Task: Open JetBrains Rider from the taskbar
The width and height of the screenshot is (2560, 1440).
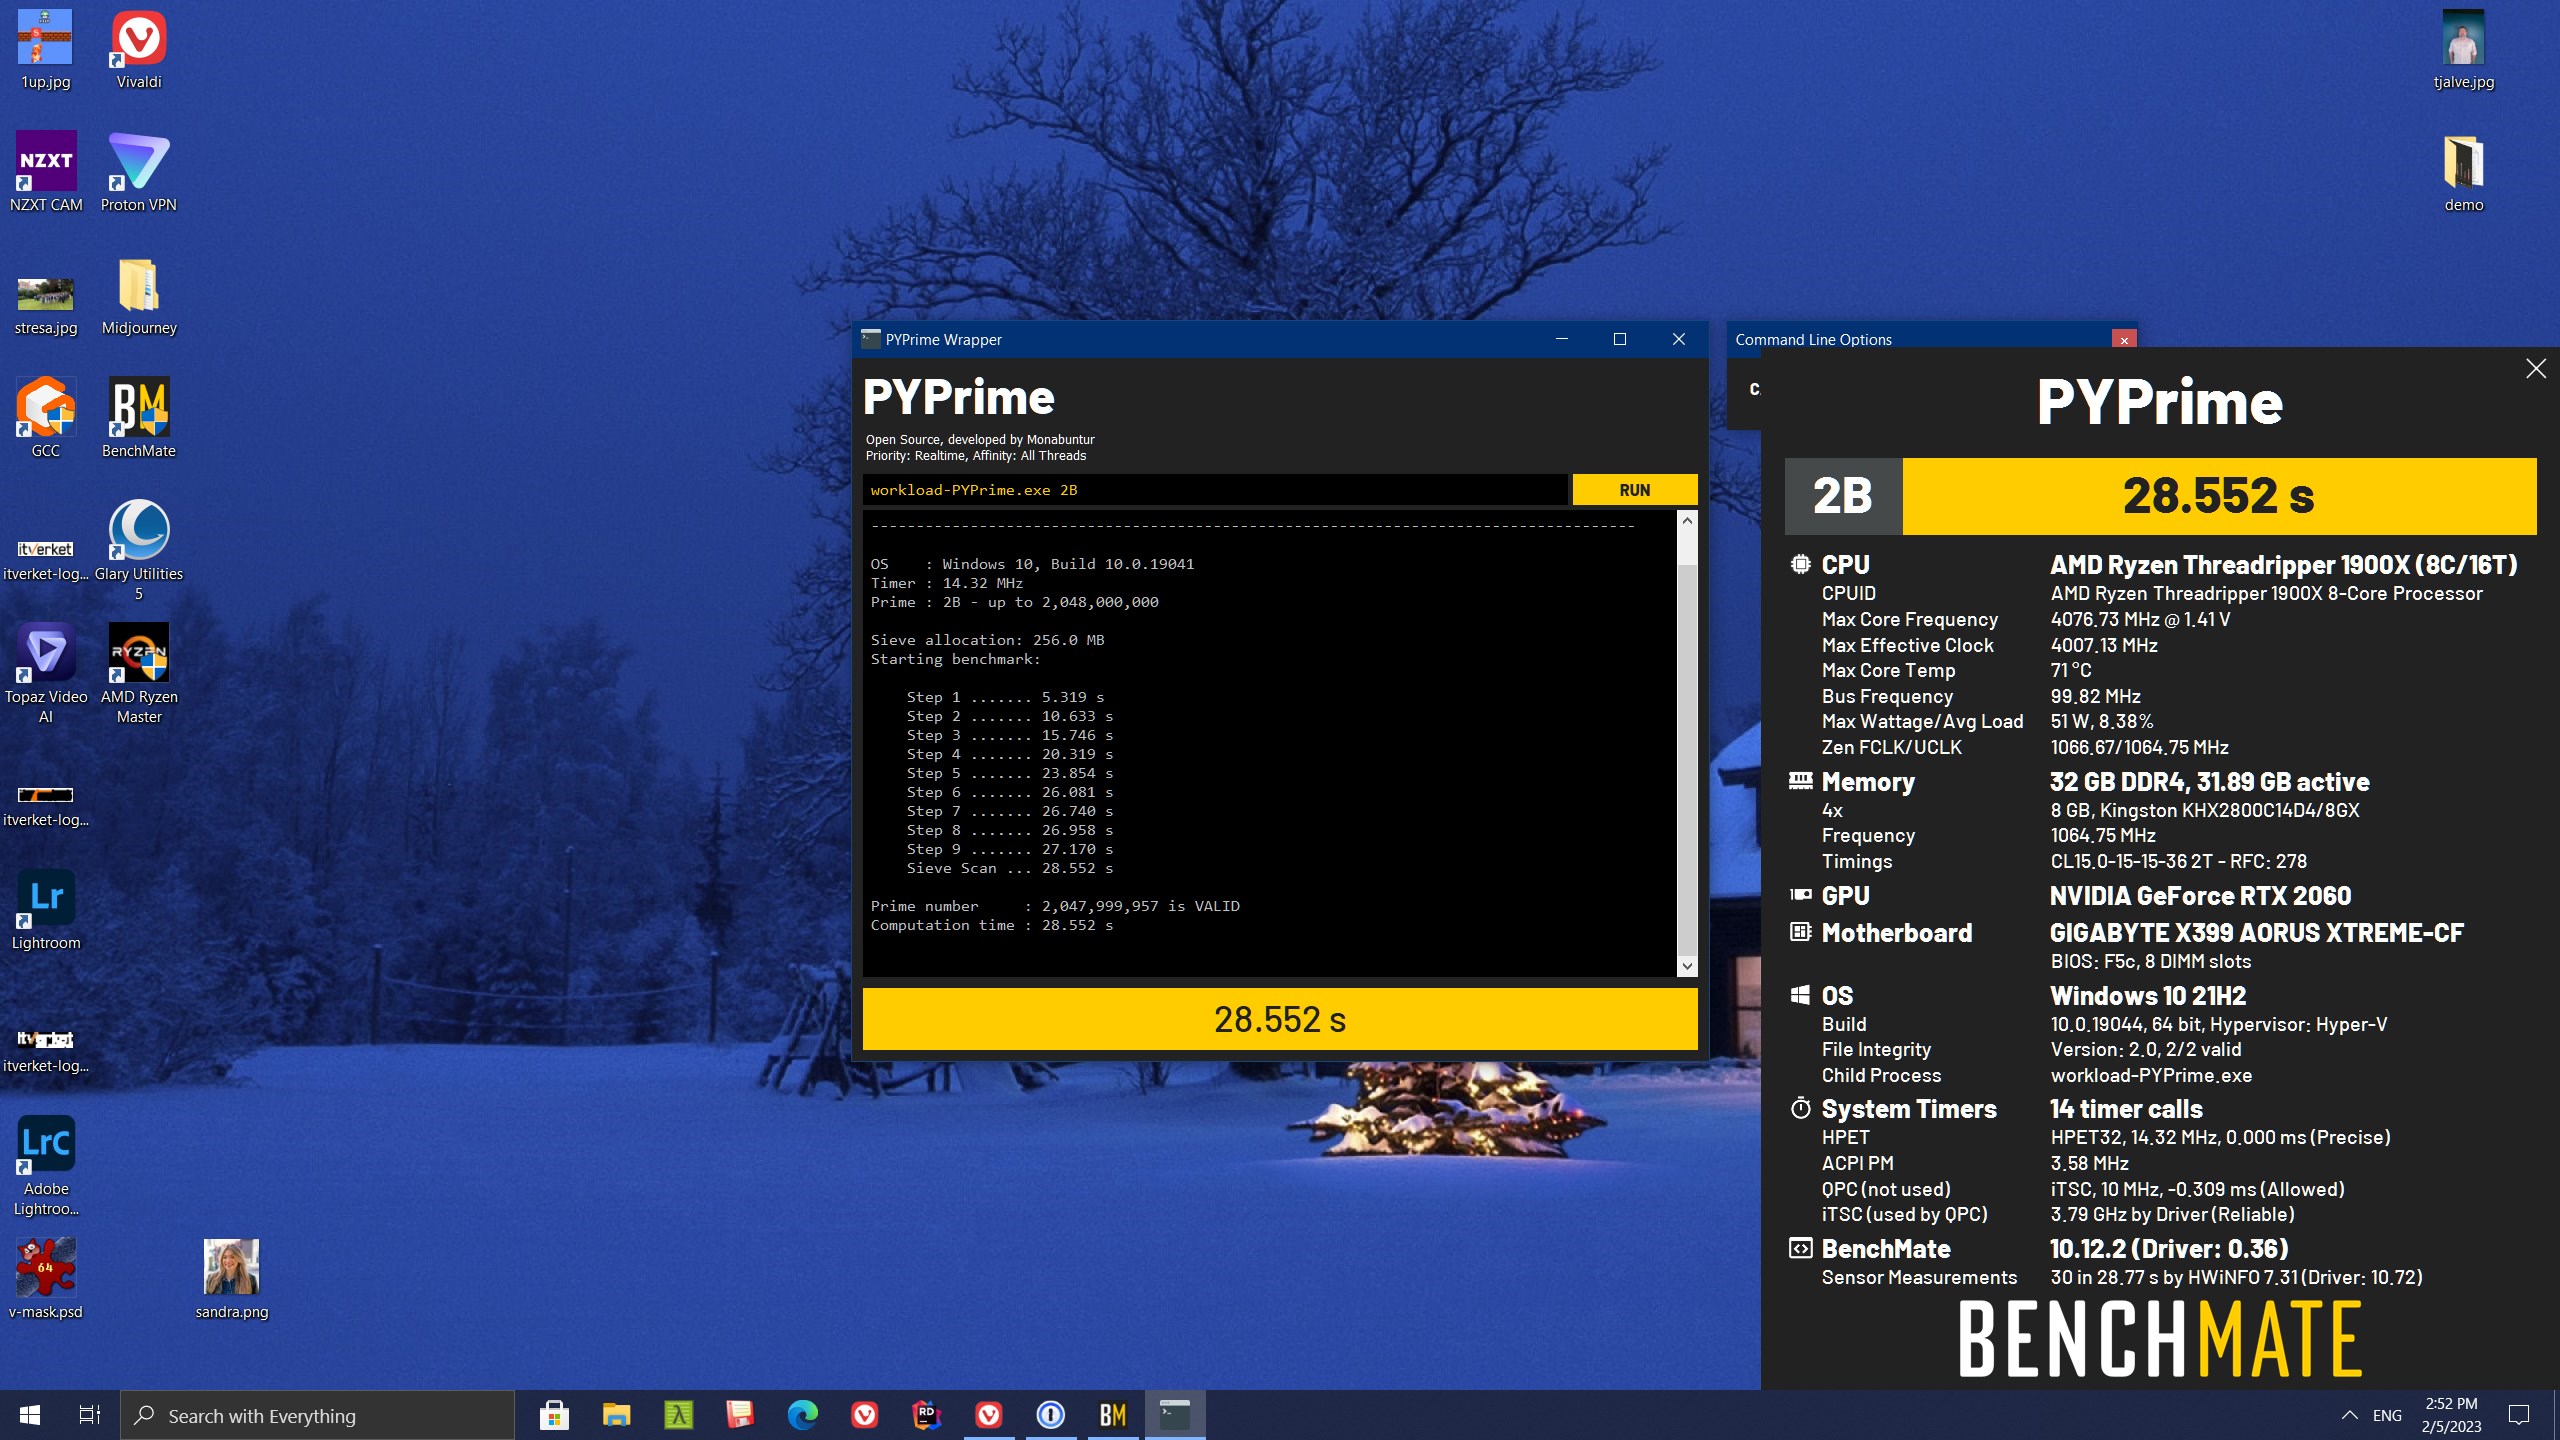Action: point(926,1415)
